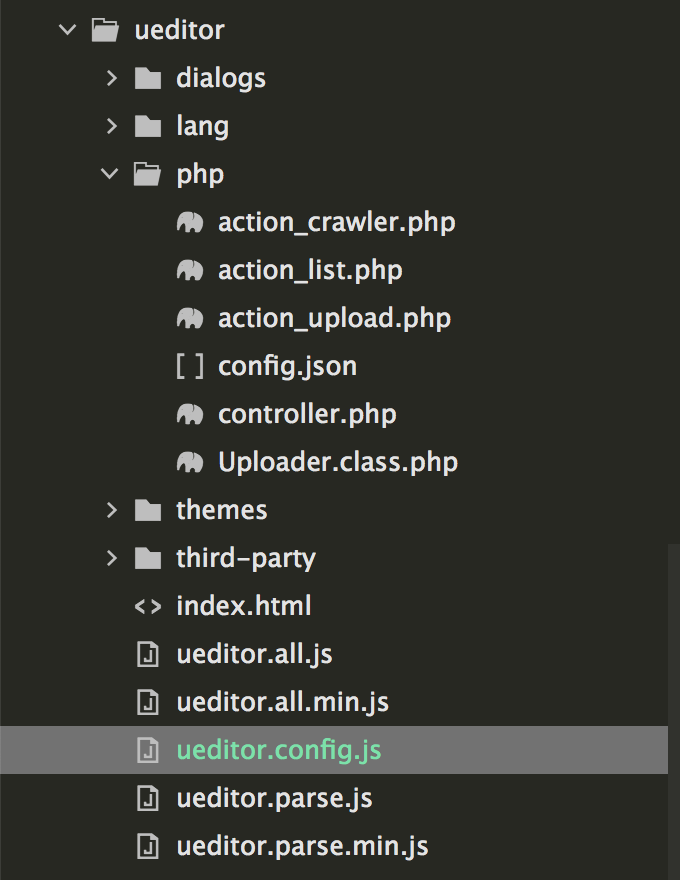Select the highlighted ueditor.config.js file
The width and height of the screenshot is (680, 880).
(278, 750)
